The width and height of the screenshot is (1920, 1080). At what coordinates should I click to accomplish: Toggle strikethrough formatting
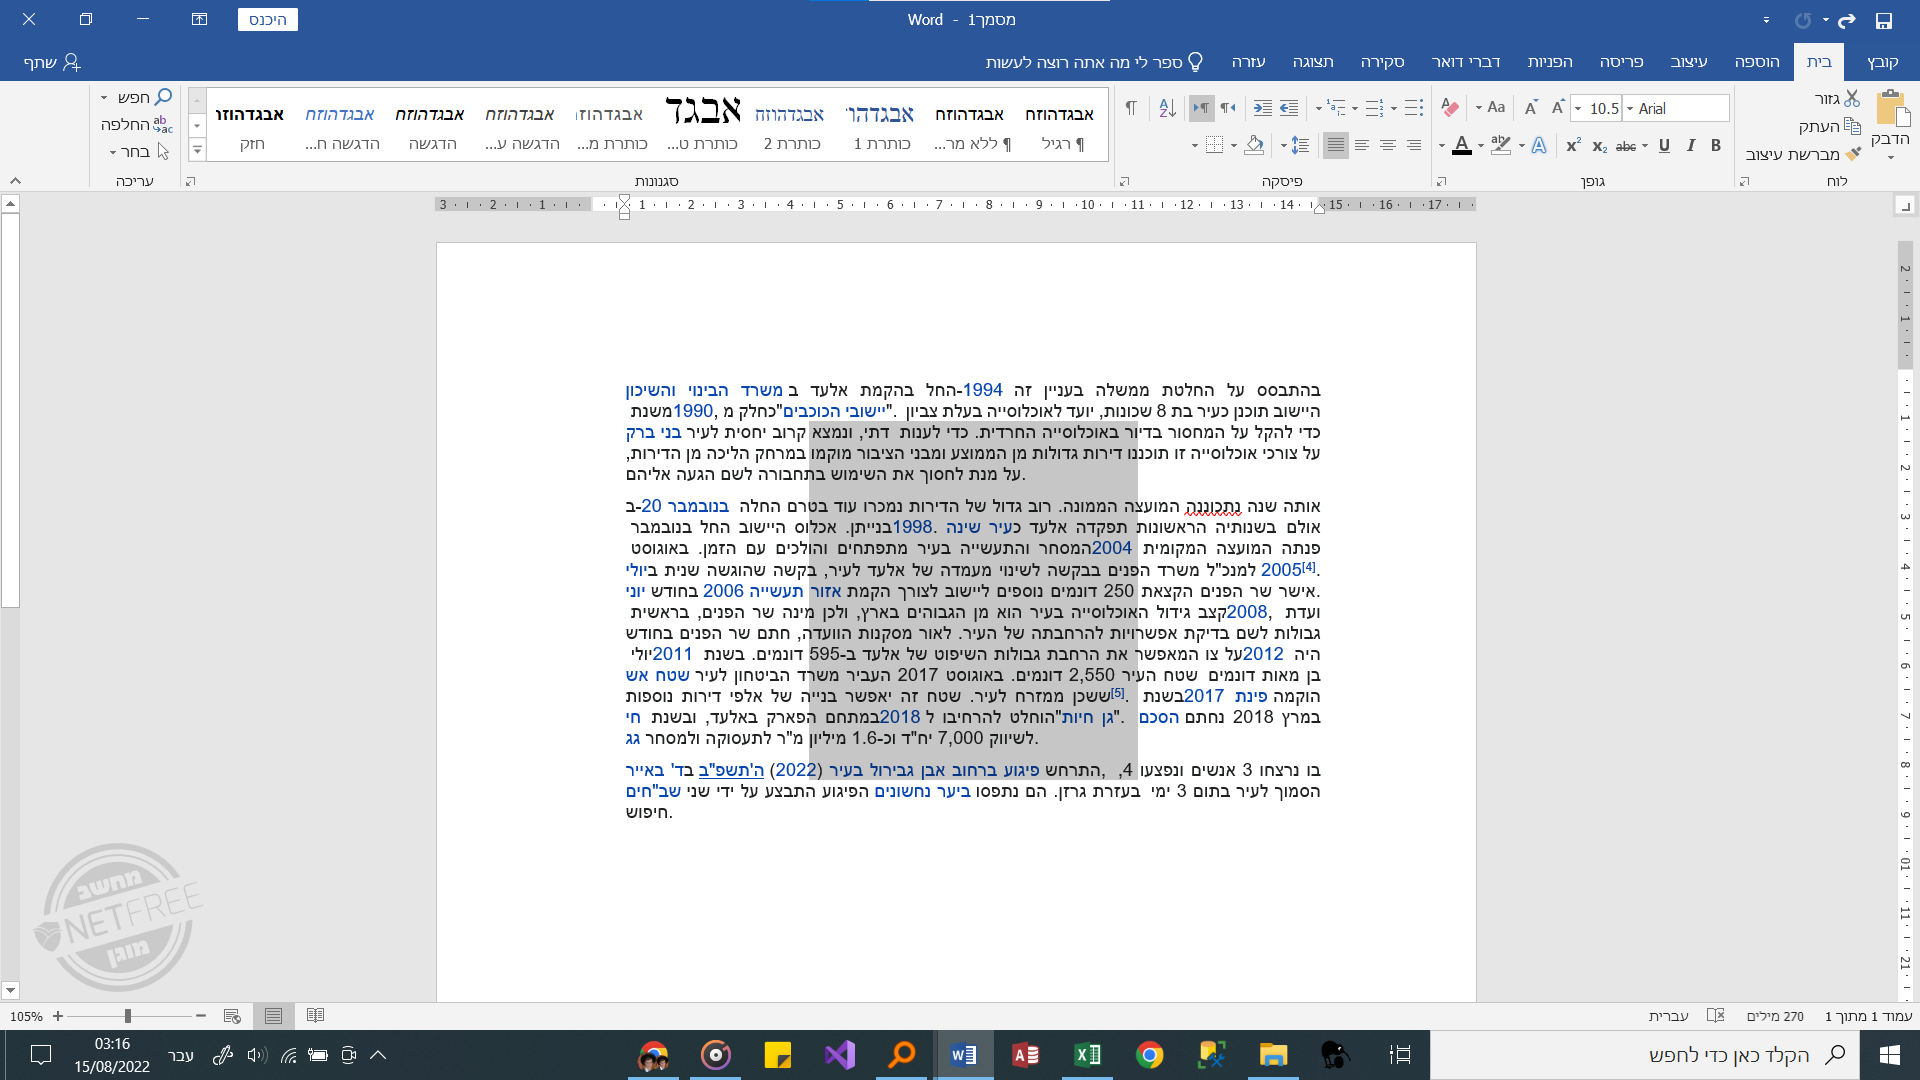click(1626, 146)
